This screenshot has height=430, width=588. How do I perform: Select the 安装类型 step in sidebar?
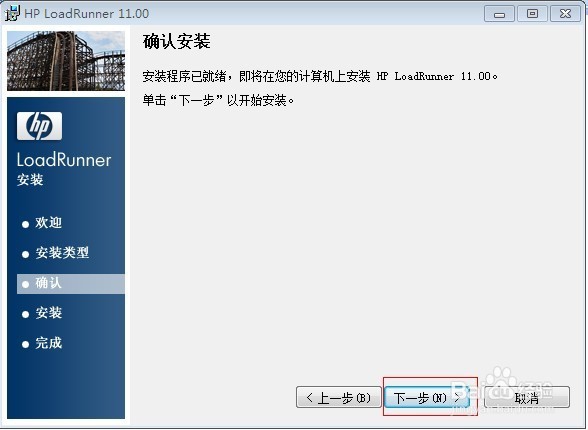[x=62, y=253]
